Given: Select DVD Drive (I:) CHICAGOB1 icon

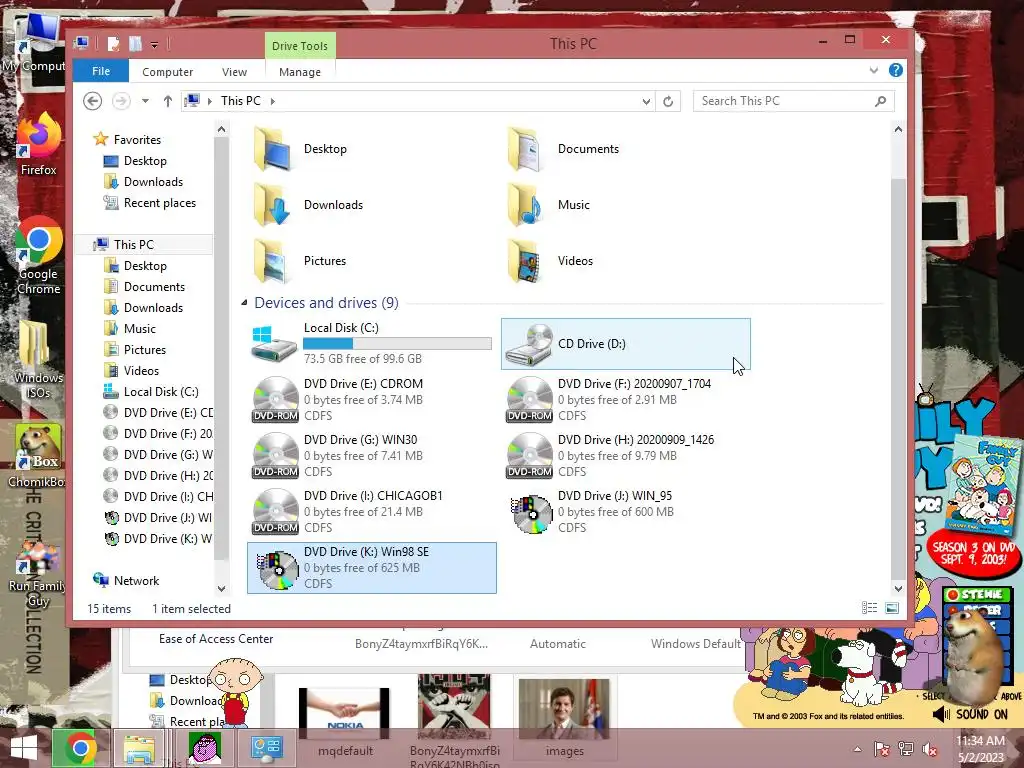Looking at the screenshot, I should (x=275, y=512).
